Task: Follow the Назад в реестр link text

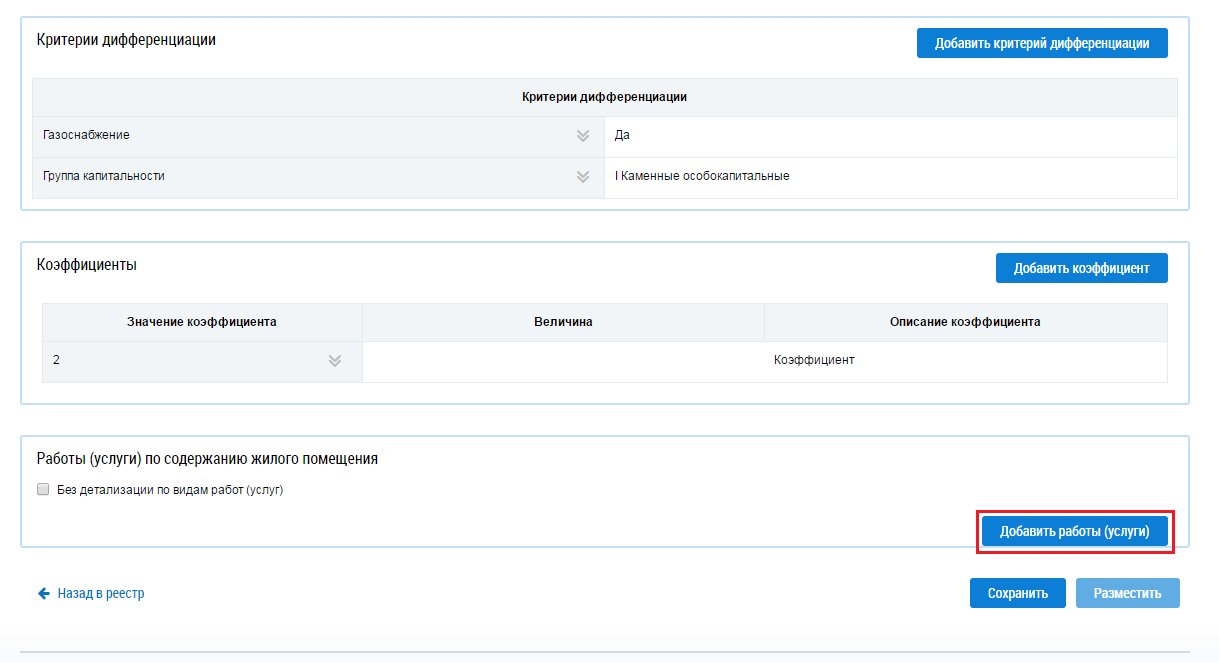Action: click(x=100, y=593)
